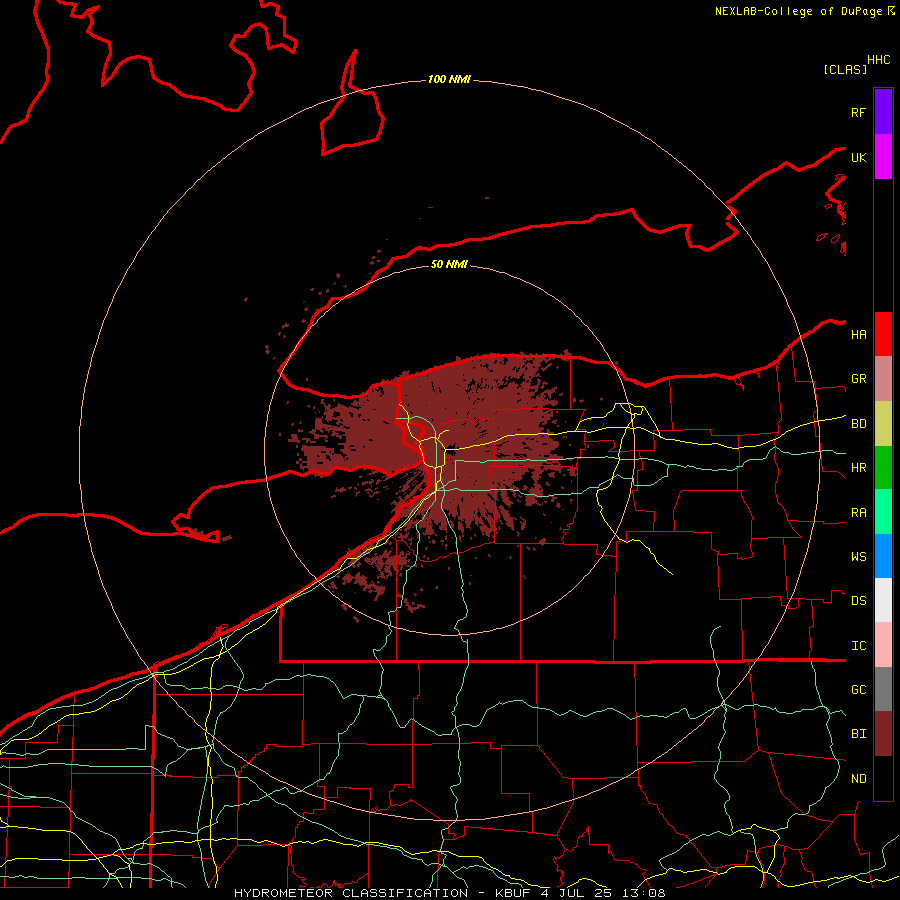Image resolution: width=900 pixels, height=900 pixels.
Task: Click the ND legend label
Action: (x=858, y=779)
